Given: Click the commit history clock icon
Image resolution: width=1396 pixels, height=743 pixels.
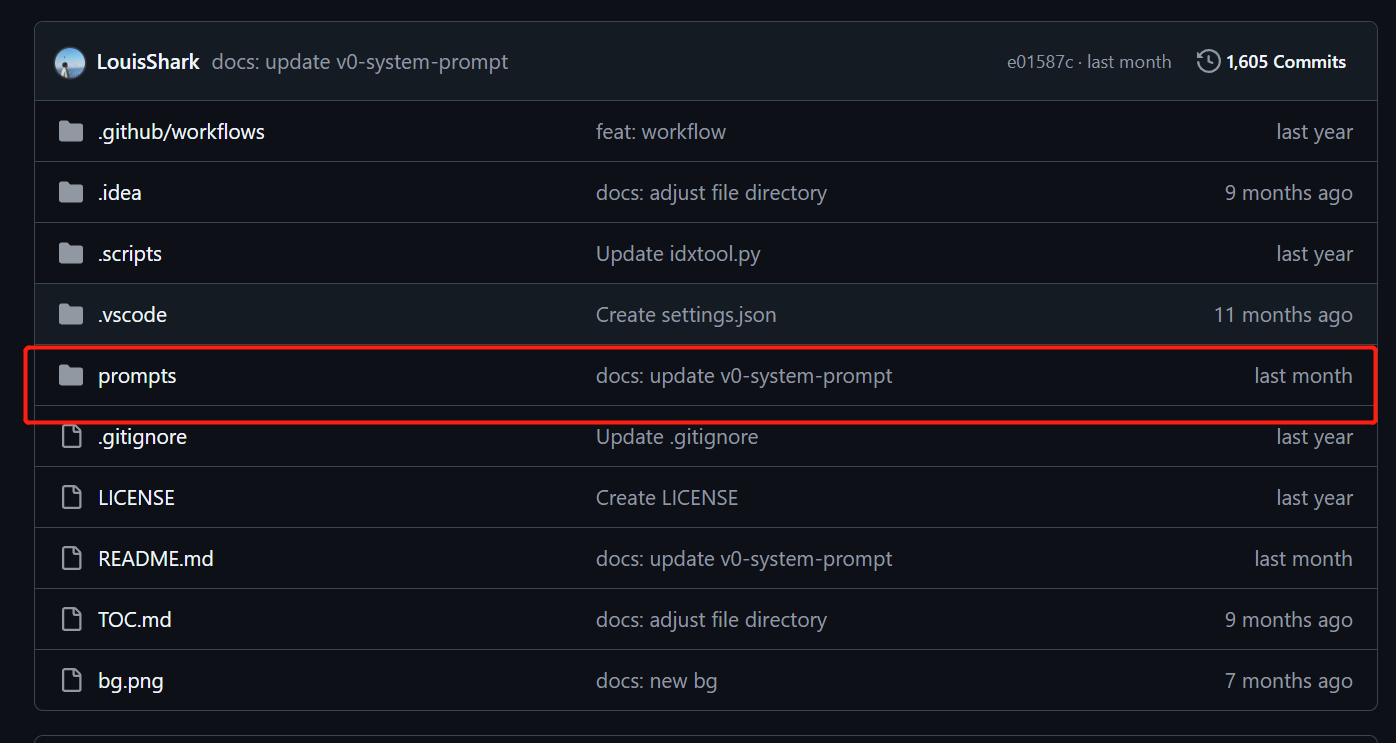Looking at the screenshot, I should point(1208,62).
